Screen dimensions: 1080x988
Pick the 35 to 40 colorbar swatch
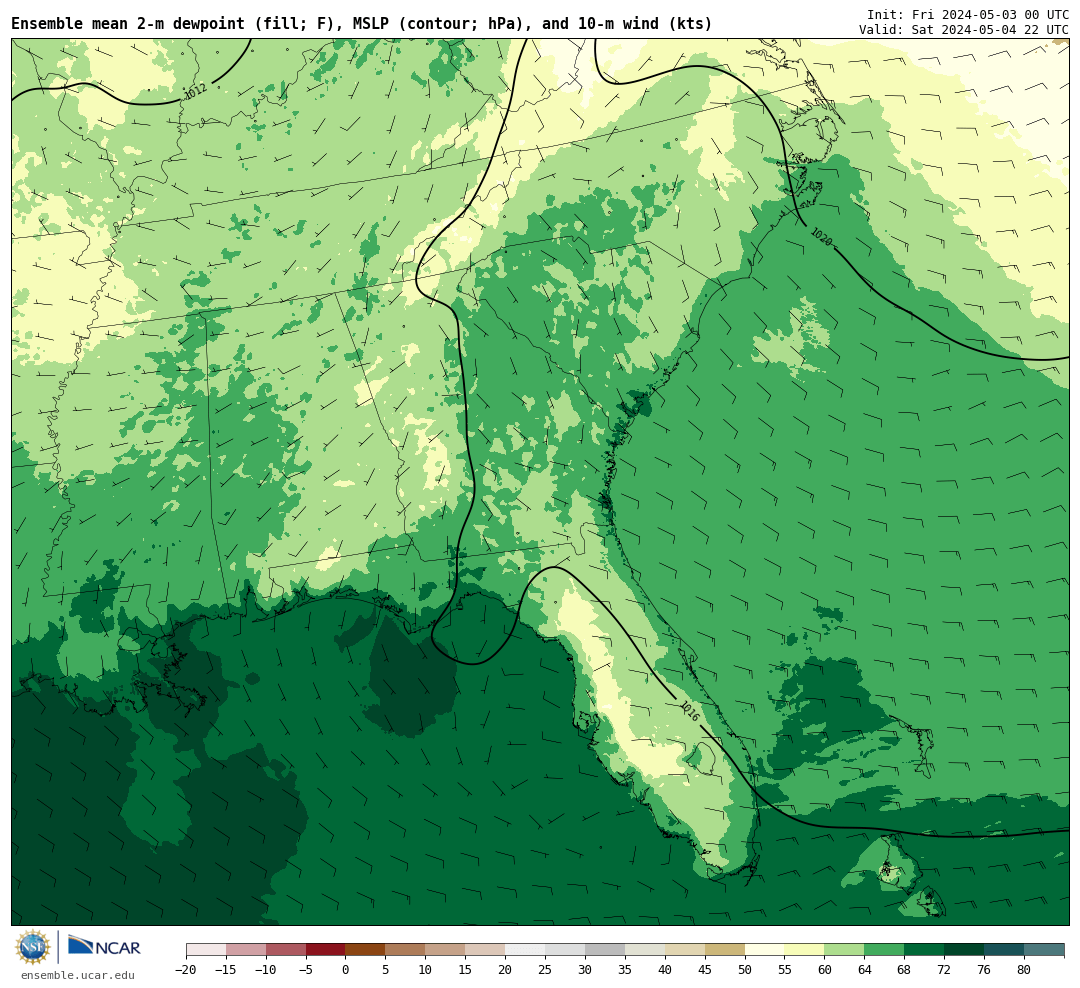click(645, 950)
